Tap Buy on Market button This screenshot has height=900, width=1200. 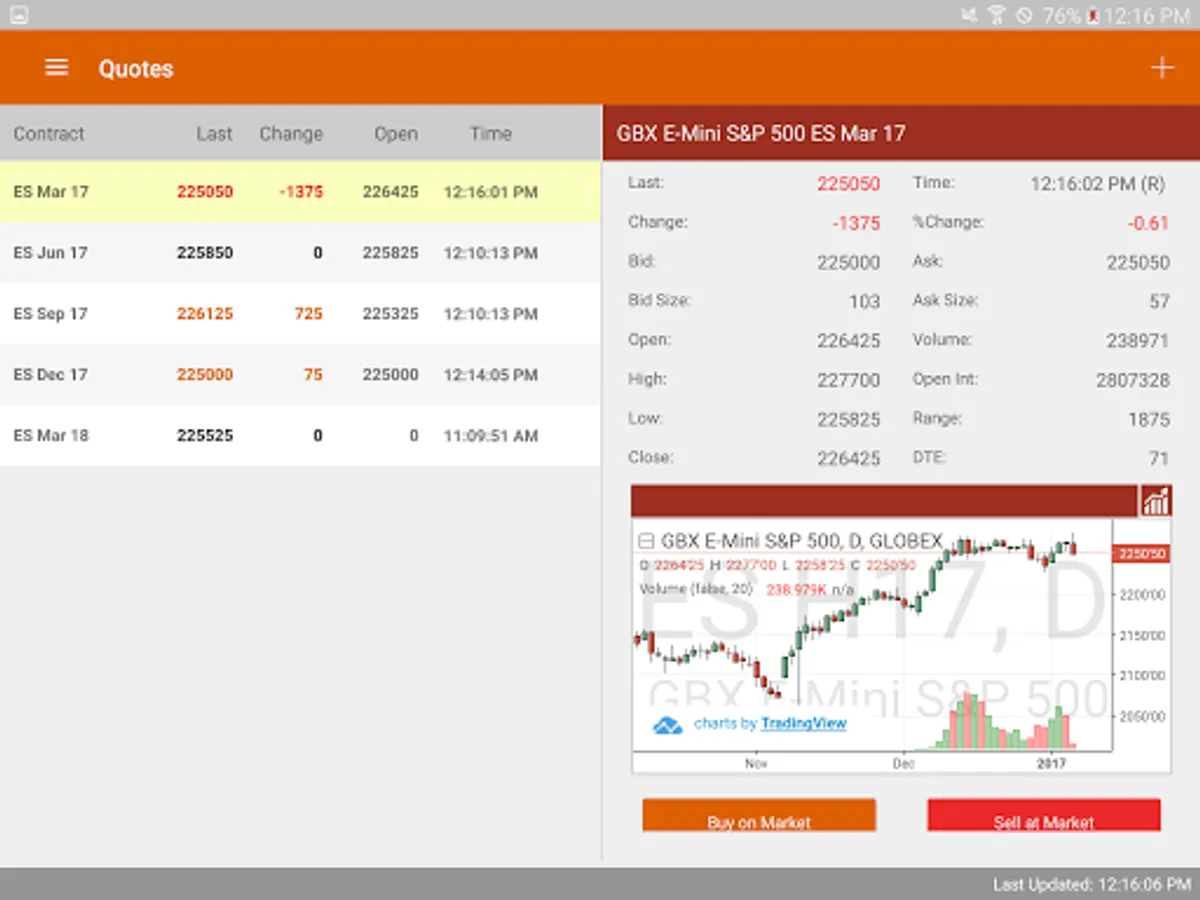[x=759, y=815]
